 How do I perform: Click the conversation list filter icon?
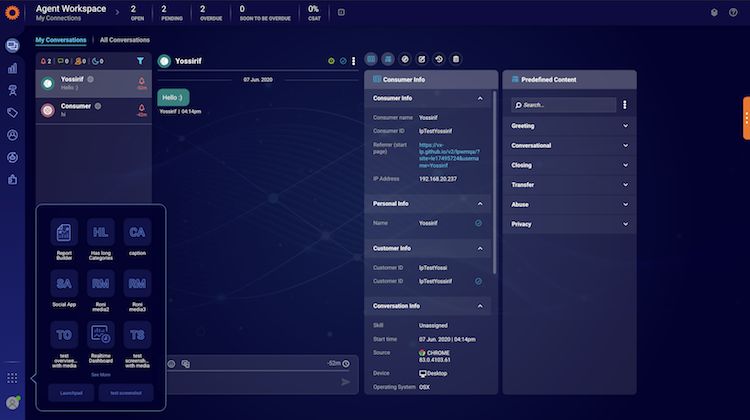pos(140,61)
